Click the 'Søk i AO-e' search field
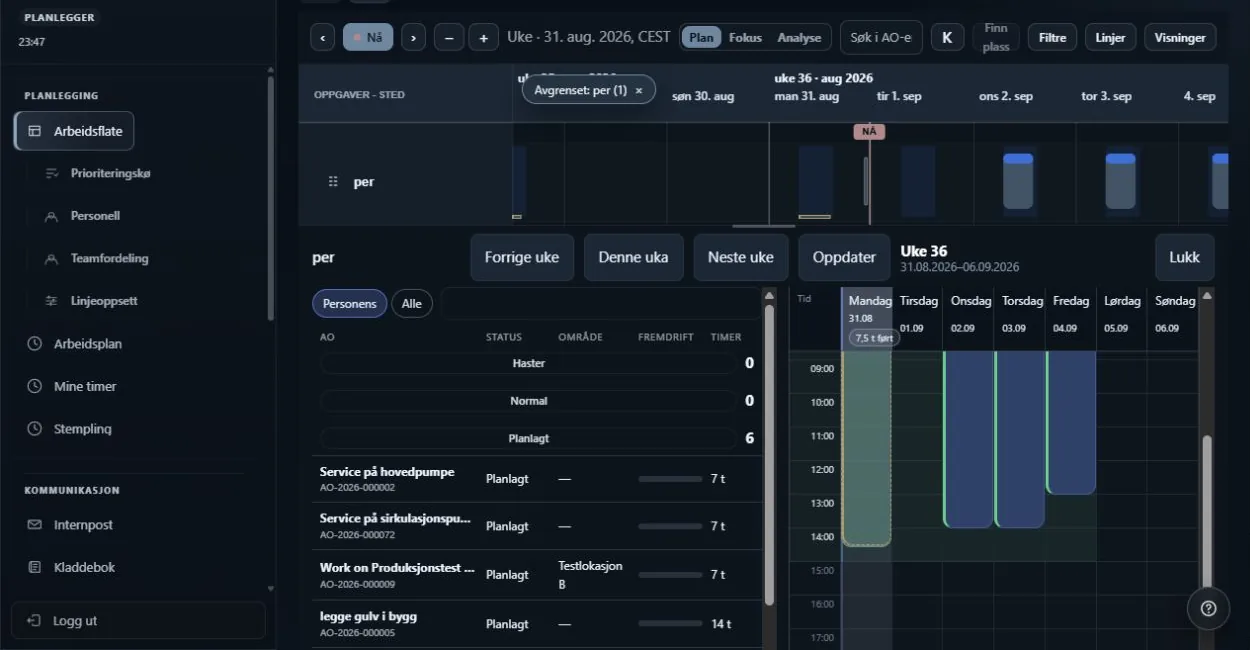 tap(881, 38)
